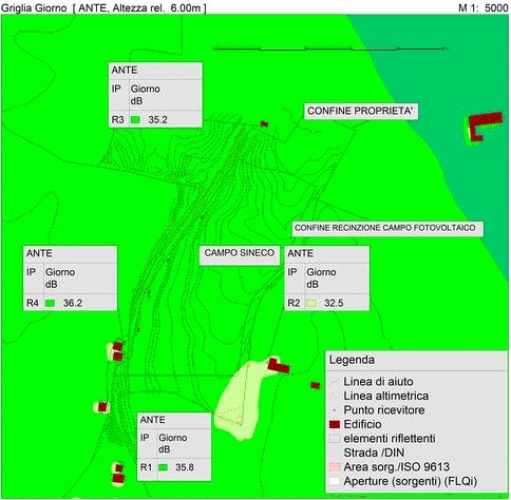
Task: Click the large L-shaped red building
Action: 484,125
